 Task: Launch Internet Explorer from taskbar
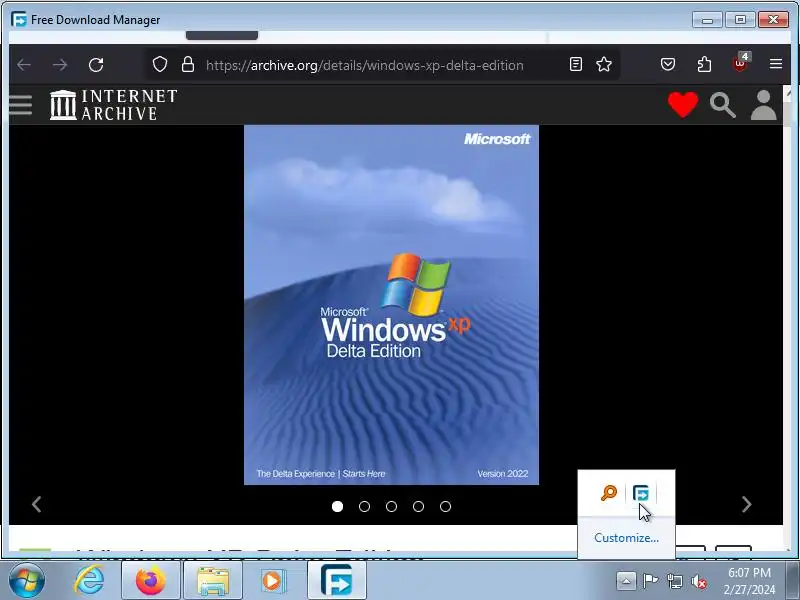pyautogui.click(x=89, y=581)
